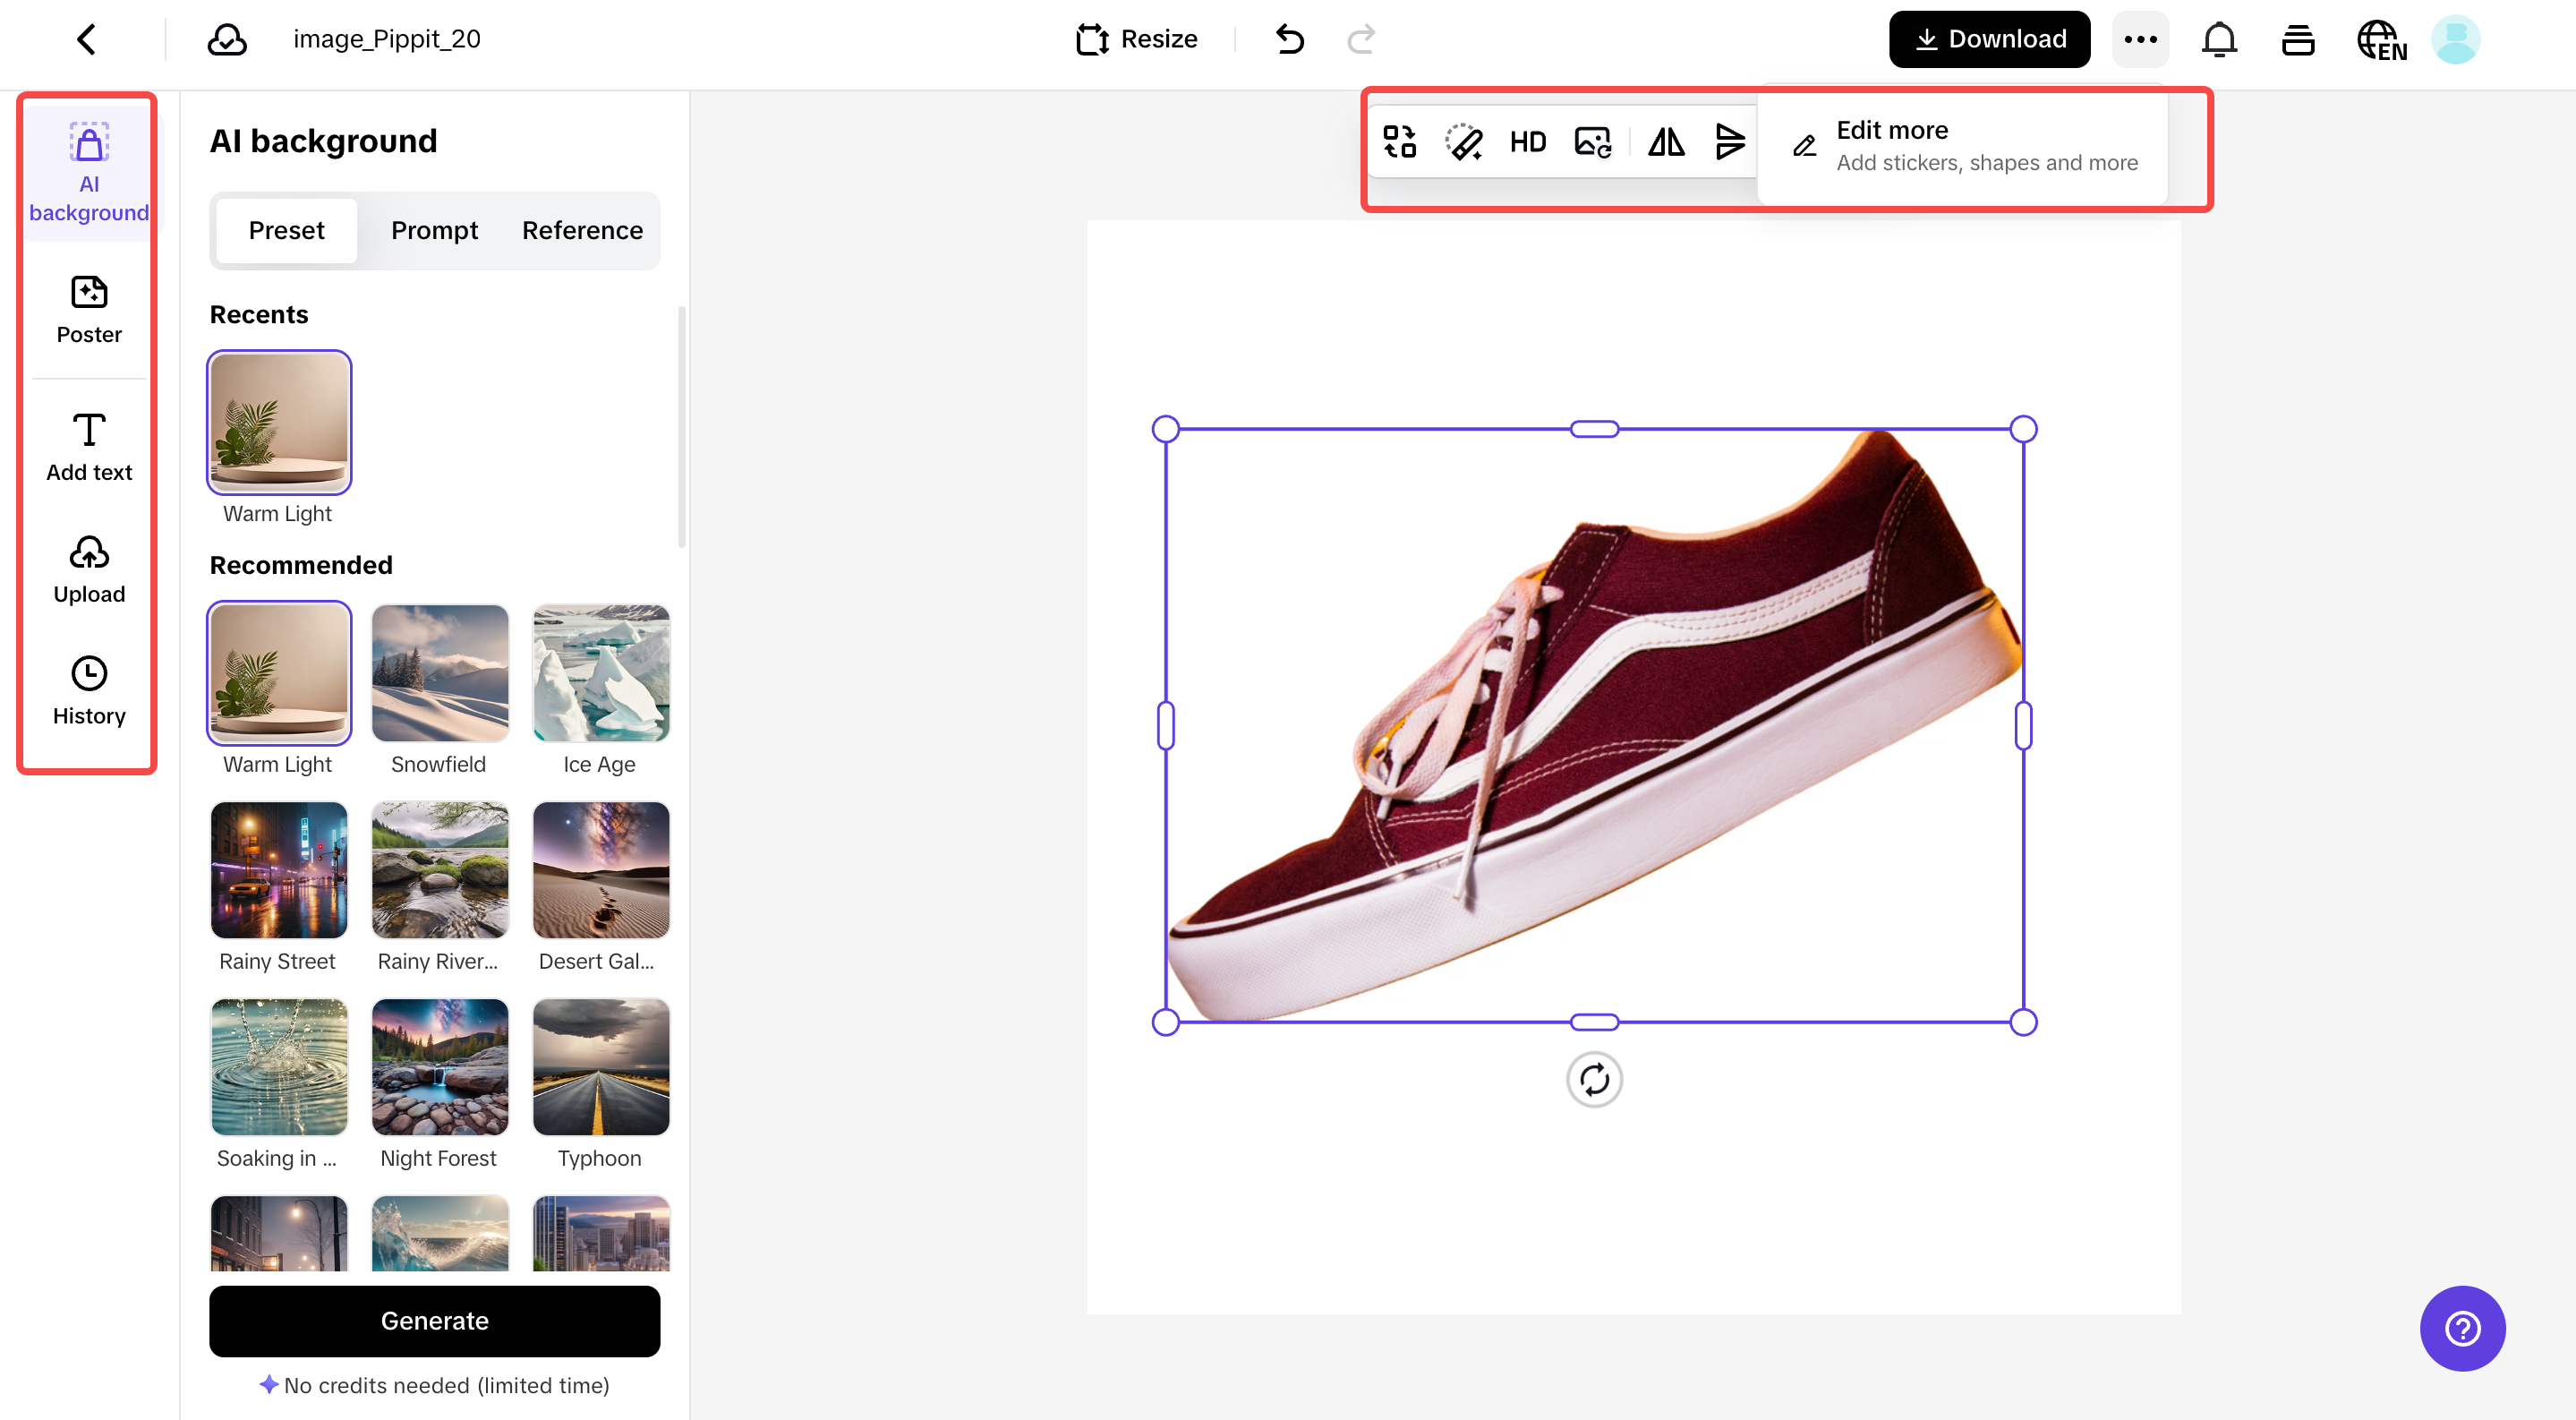Viewport: 2576px width, 1420px height.
Task: Open the three-dot more options menu
Action: [2140, 39]
